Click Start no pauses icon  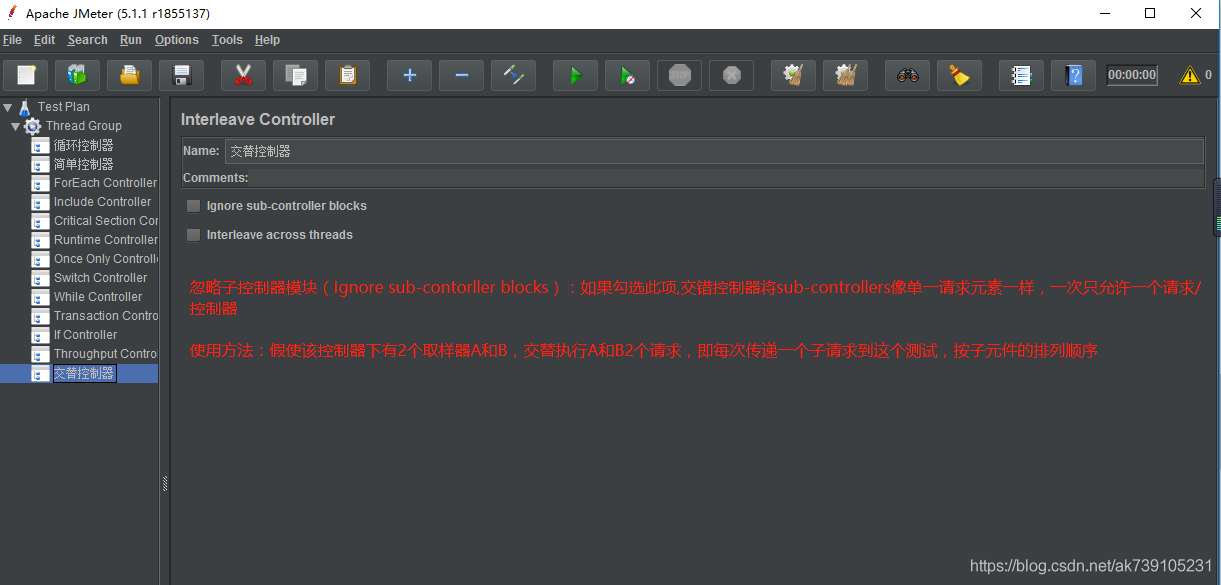[627, 75]
